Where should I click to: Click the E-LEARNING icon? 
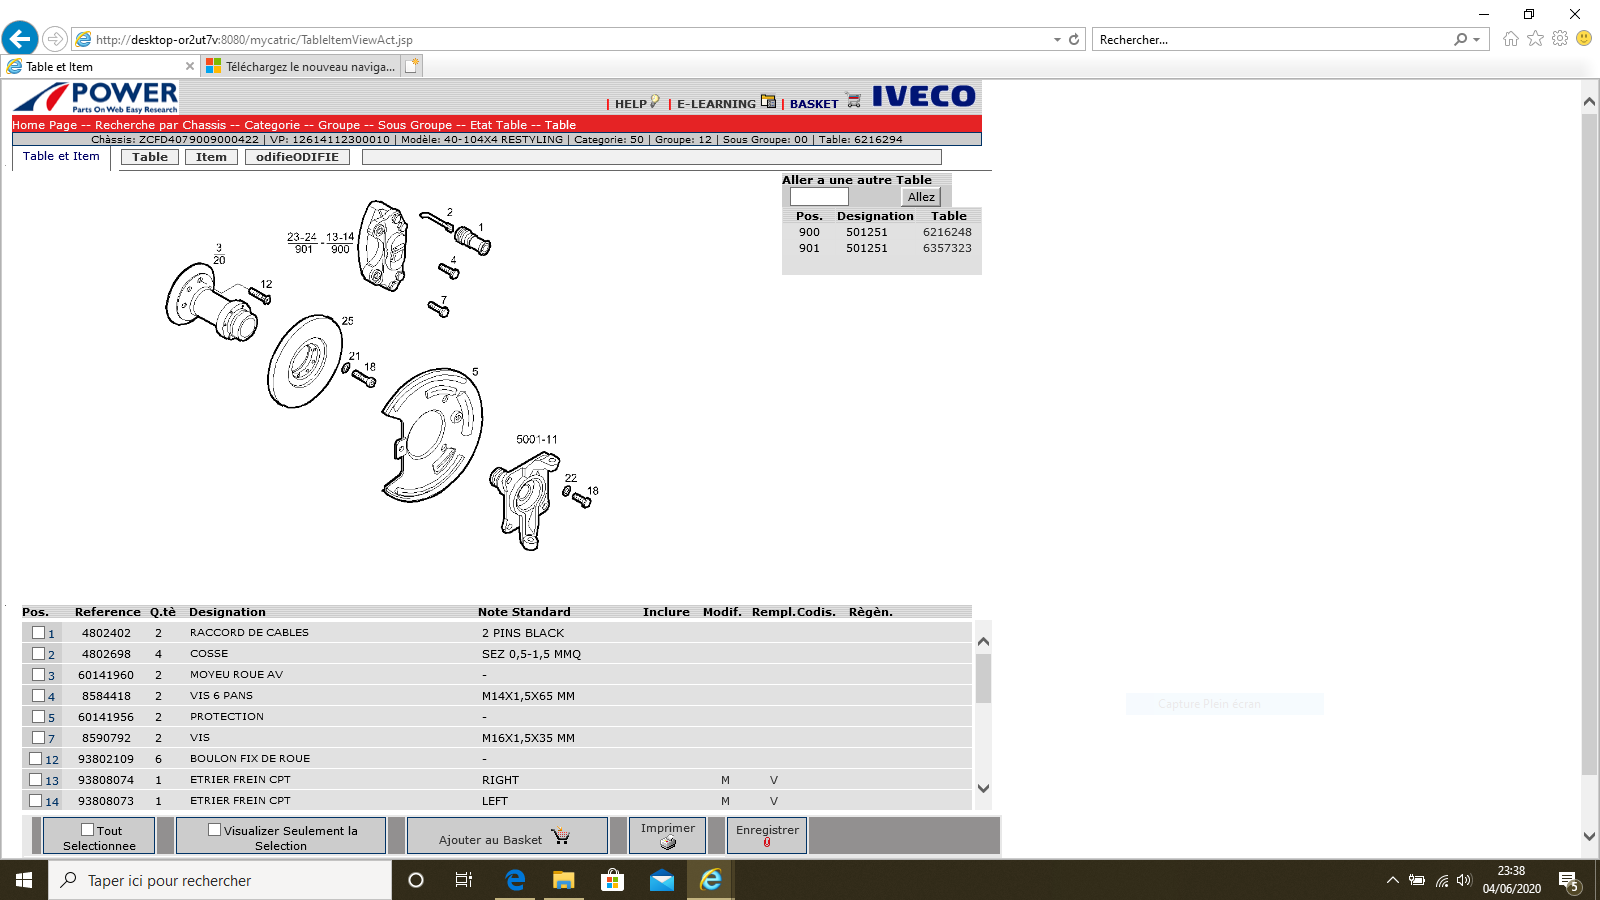(768, 102)
